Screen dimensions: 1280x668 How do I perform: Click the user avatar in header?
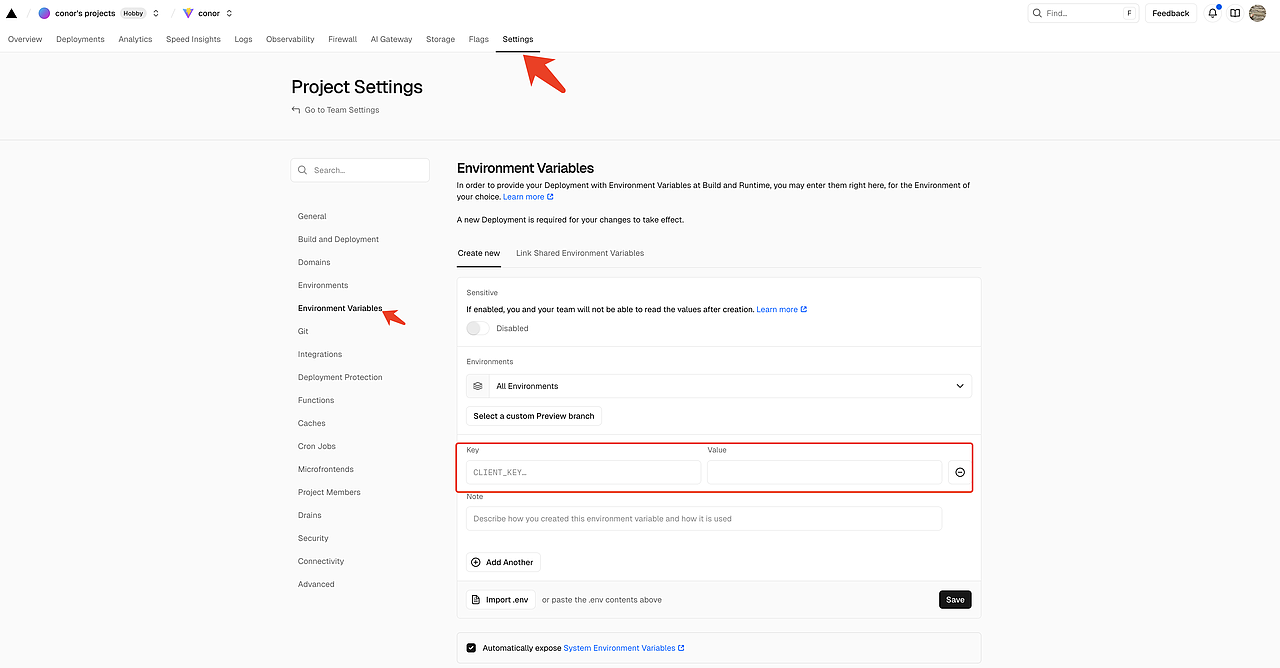click(1257, 13)
